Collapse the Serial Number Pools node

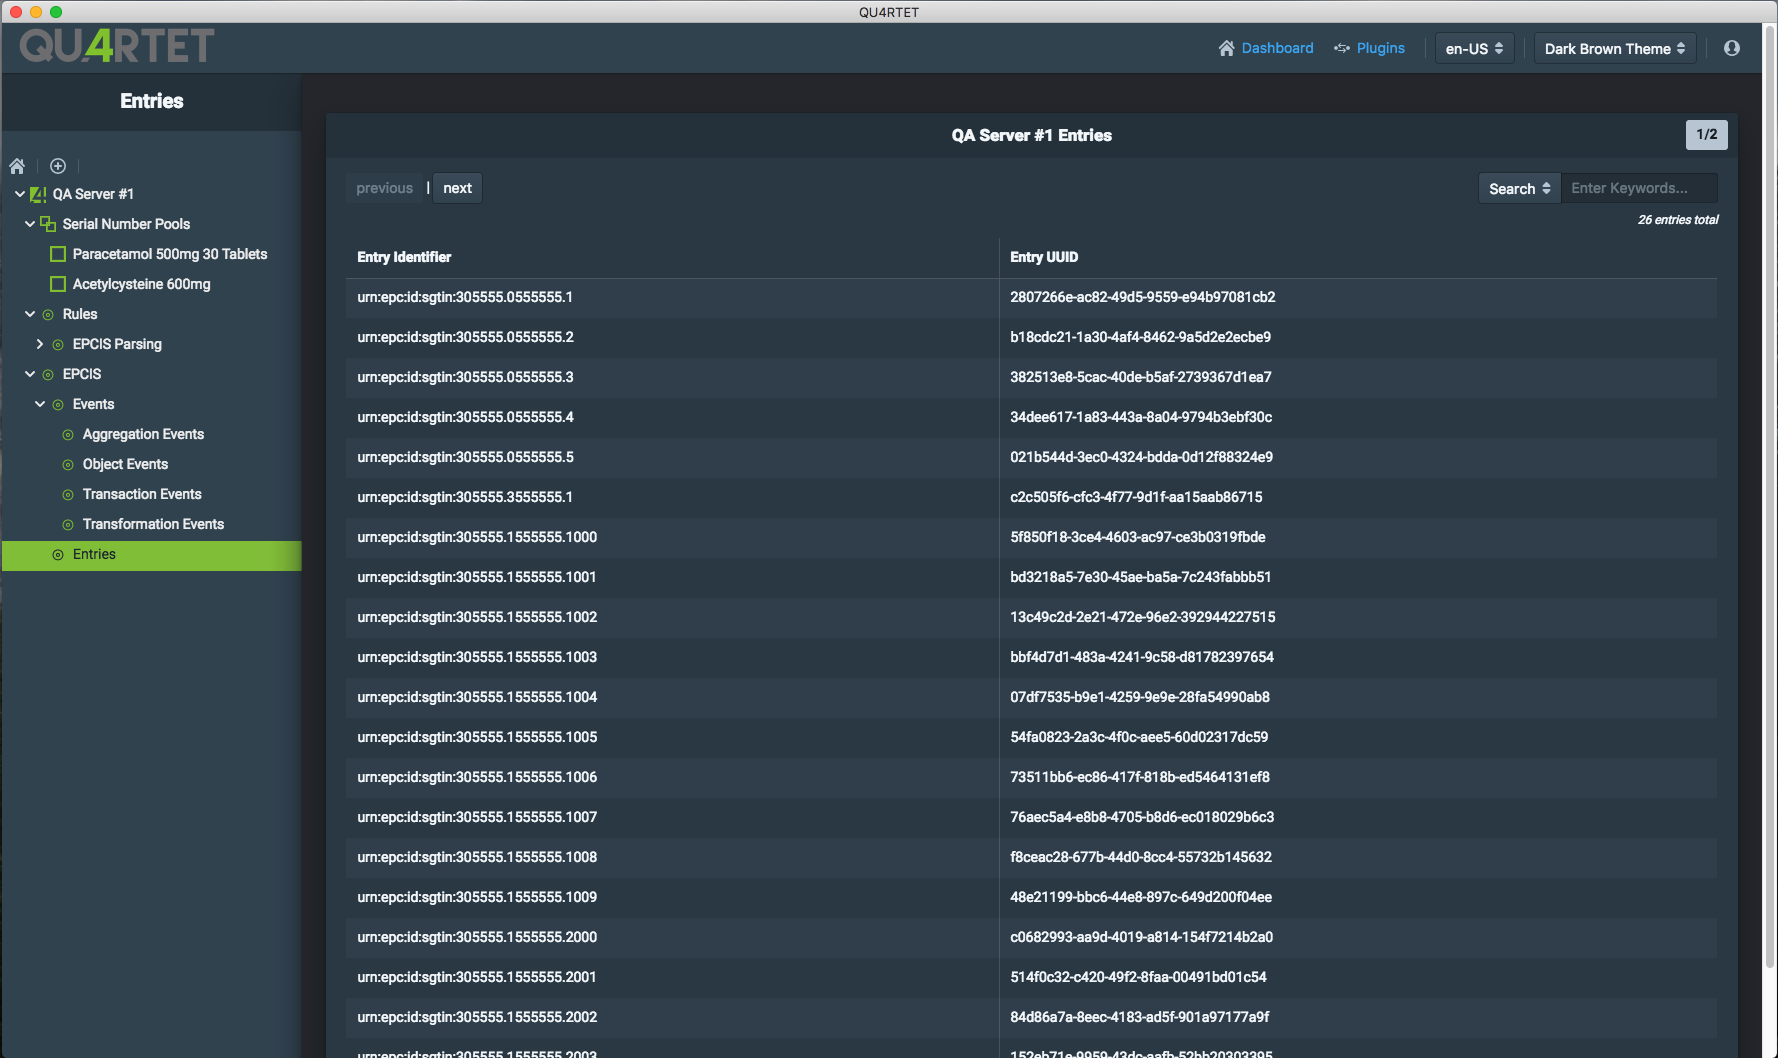click(x=30, y=224)
